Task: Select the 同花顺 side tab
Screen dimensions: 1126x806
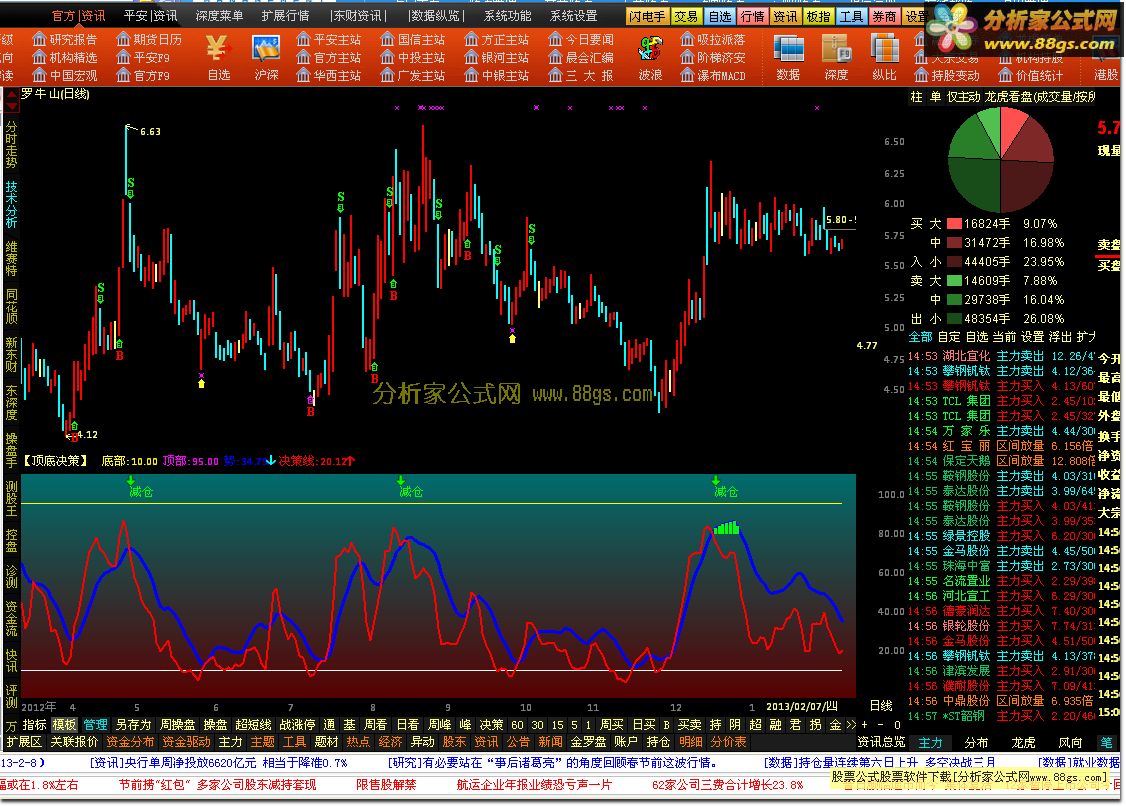Action: [x=11, y=306]
